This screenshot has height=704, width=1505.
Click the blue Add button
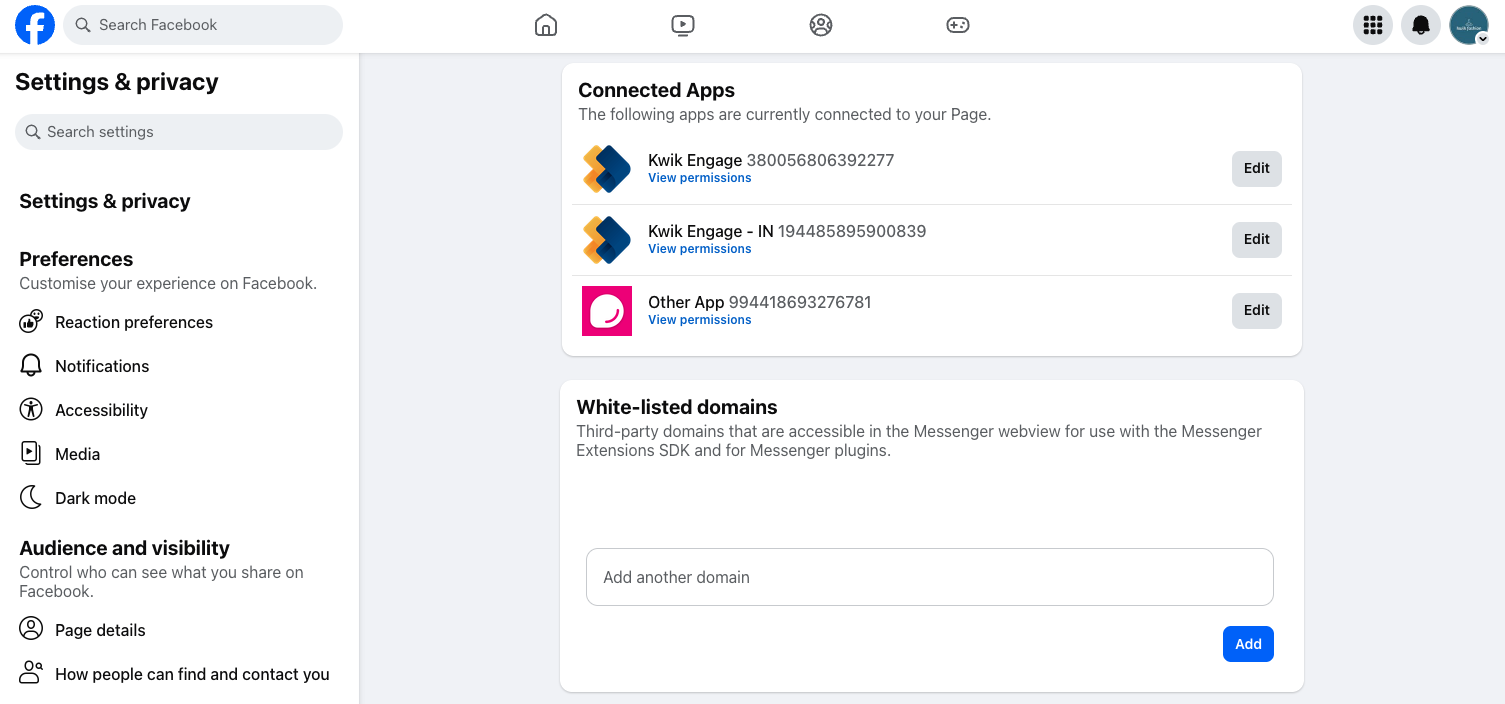click(1248, 644)
